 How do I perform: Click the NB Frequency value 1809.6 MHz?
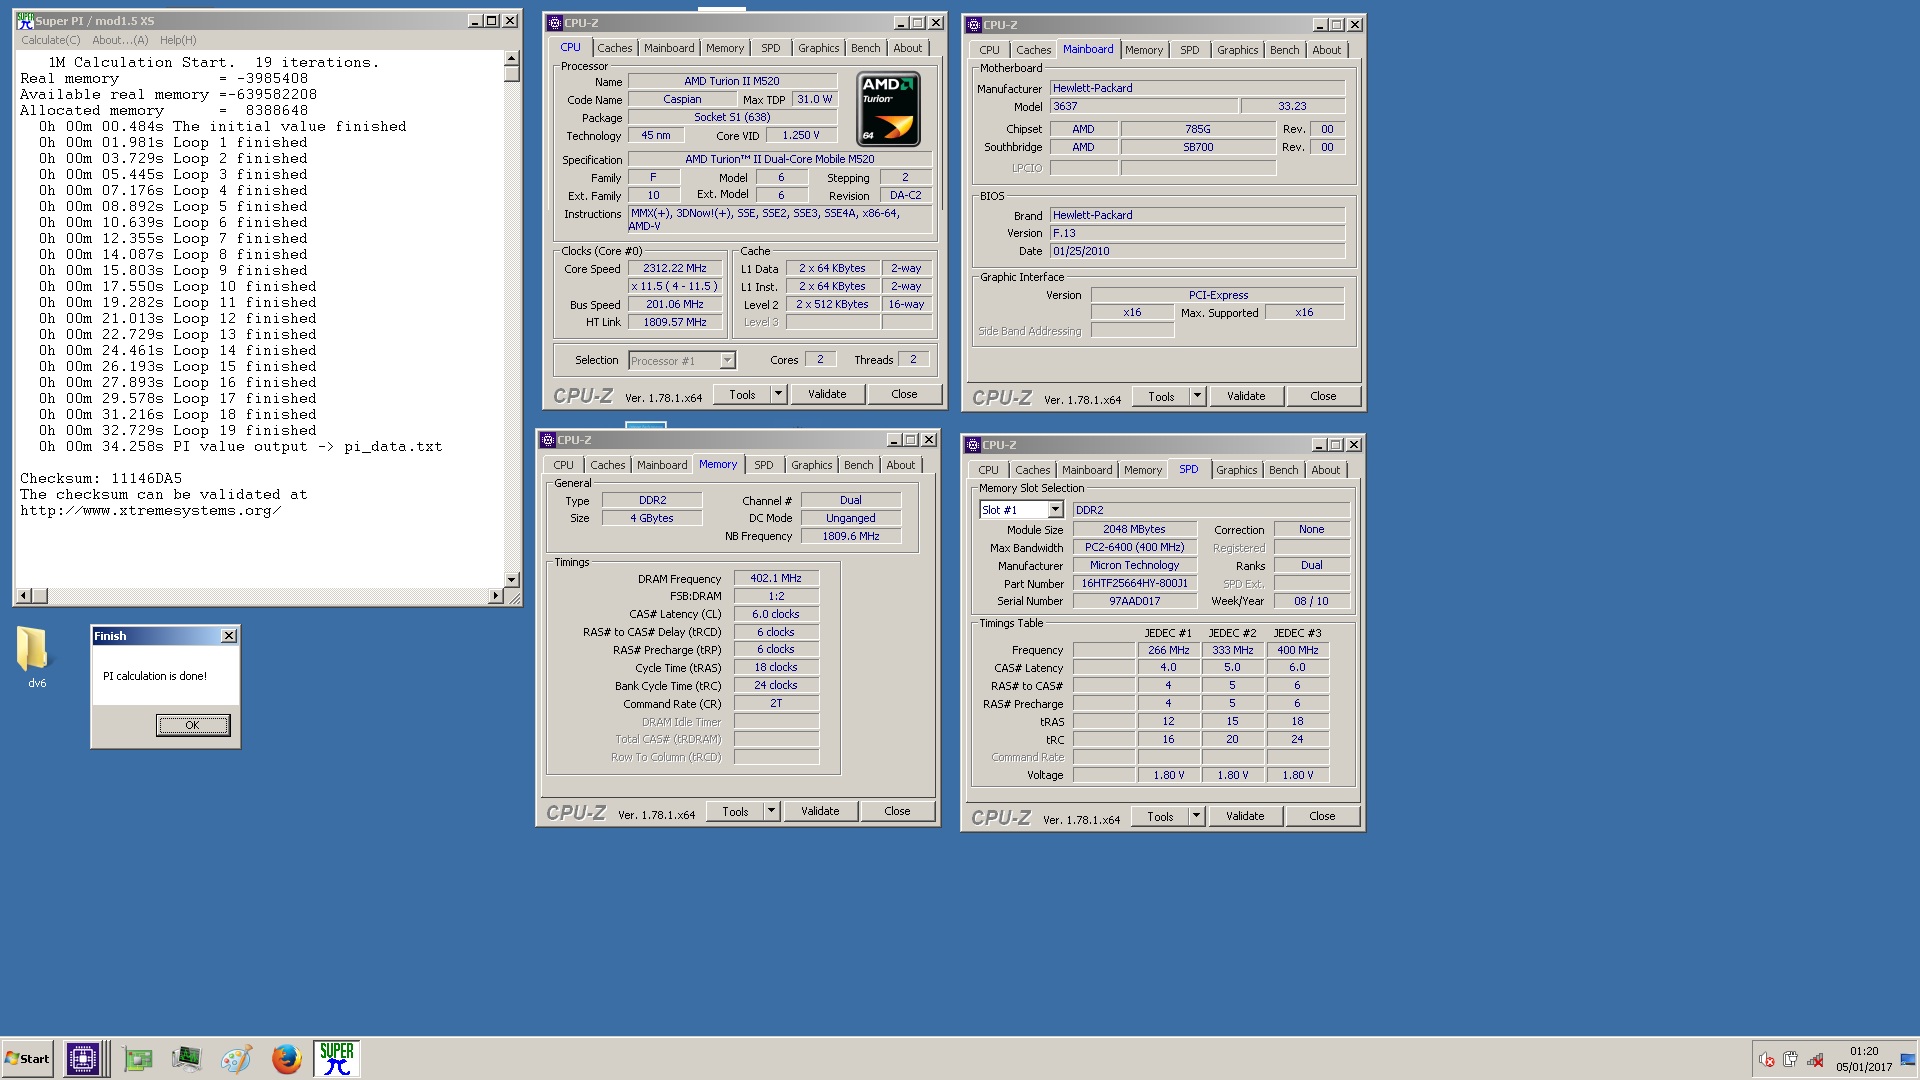[x=851, y=536]
